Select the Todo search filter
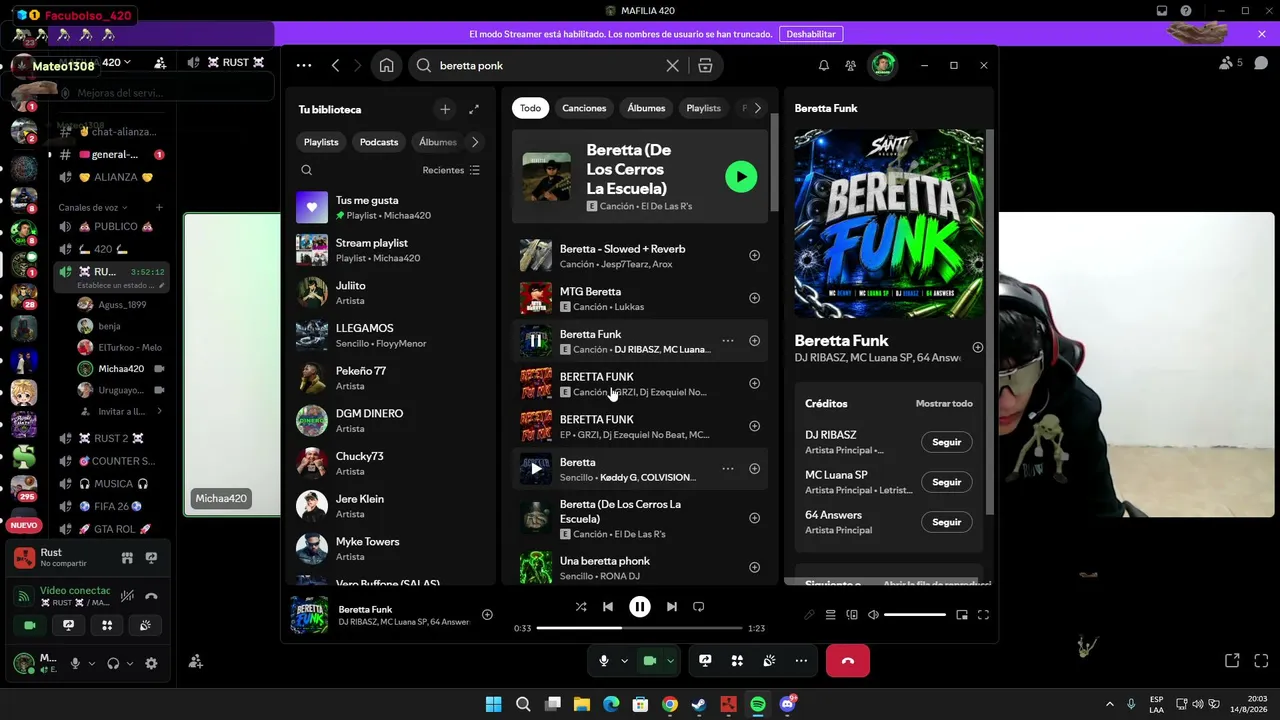Viewport: 1280px width, 720px height. [530, 108]
